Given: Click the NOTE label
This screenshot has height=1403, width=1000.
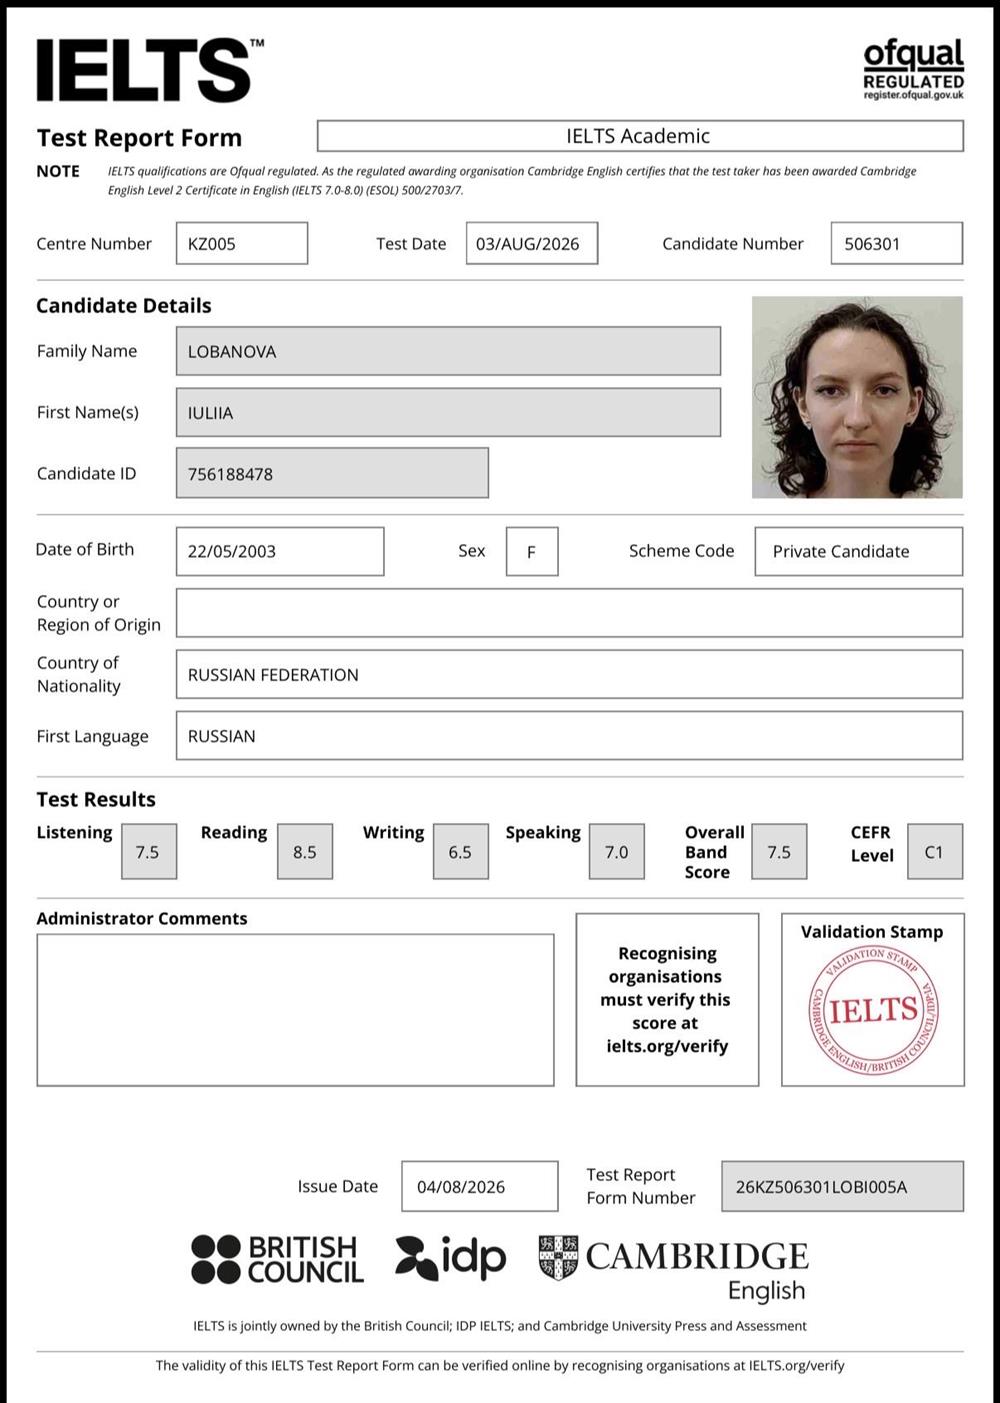Looking at the screenshot, I should pos(58,171).
